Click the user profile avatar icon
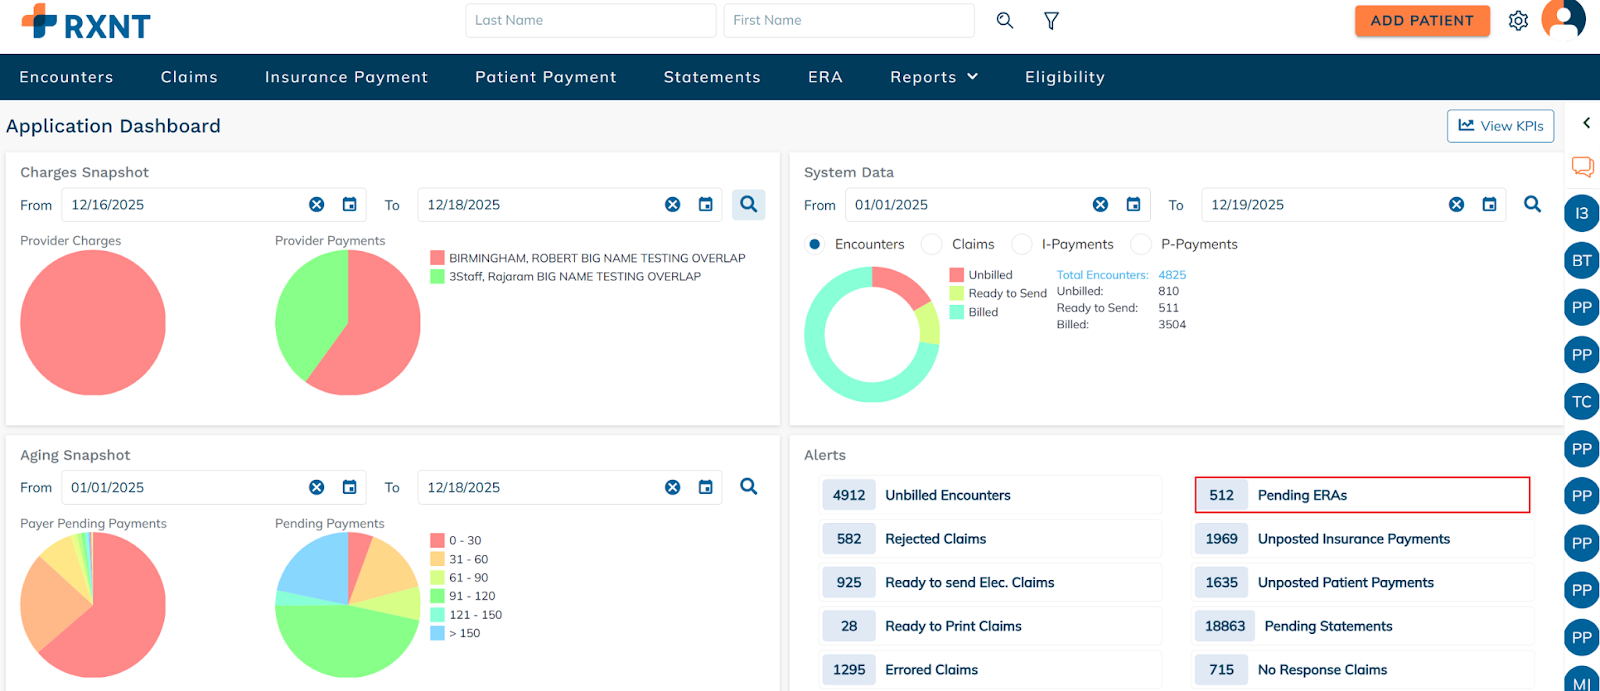This screenshot has height=691, width=1600. click(1563, 19)
